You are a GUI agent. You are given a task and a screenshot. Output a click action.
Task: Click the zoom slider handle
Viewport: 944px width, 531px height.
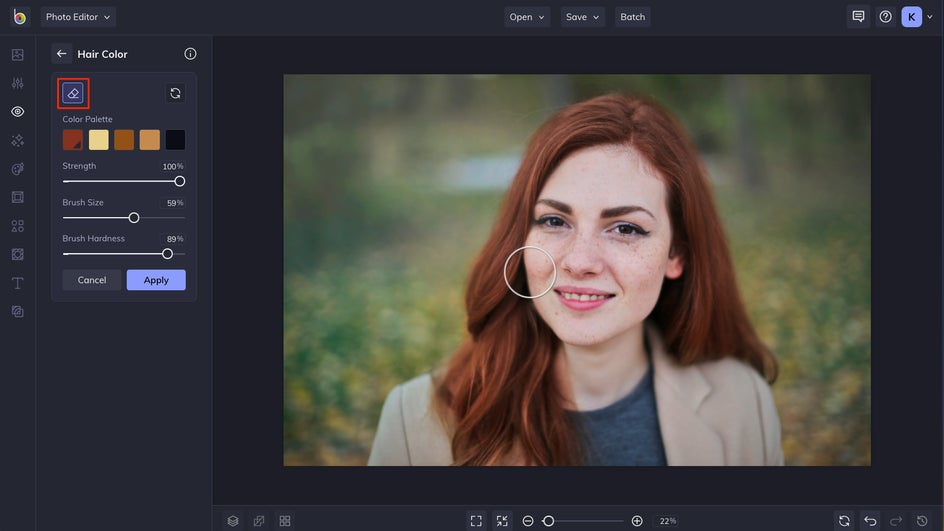point(548,521)
